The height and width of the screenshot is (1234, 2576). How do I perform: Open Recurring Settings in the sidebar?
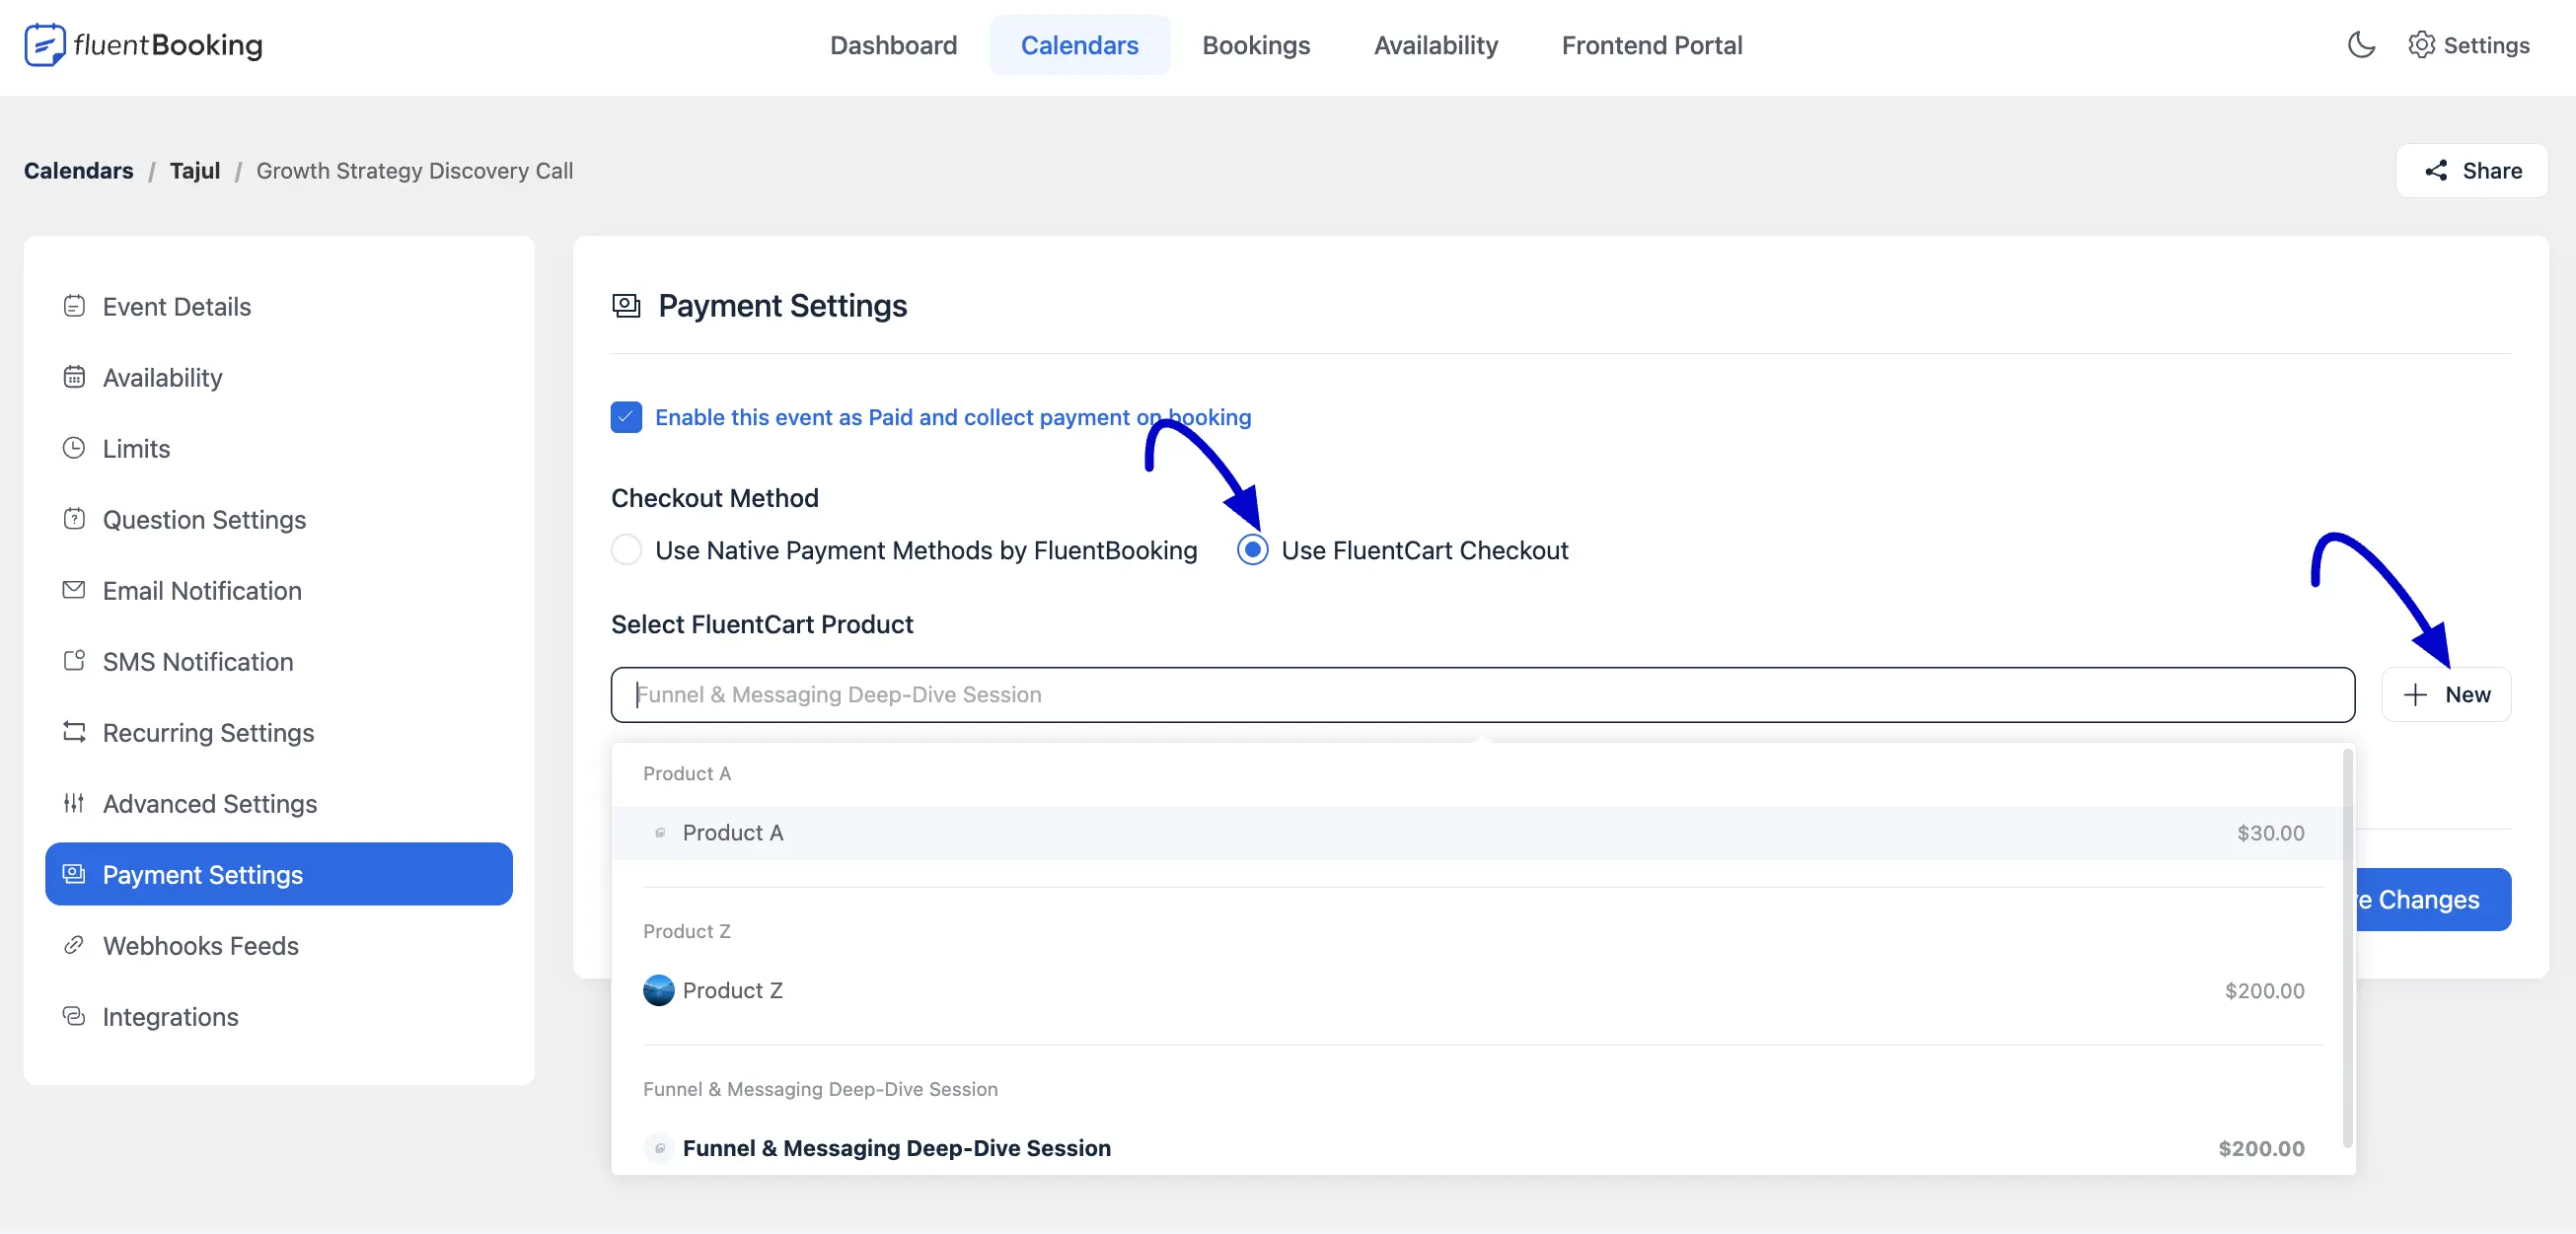tap(279, 732)
